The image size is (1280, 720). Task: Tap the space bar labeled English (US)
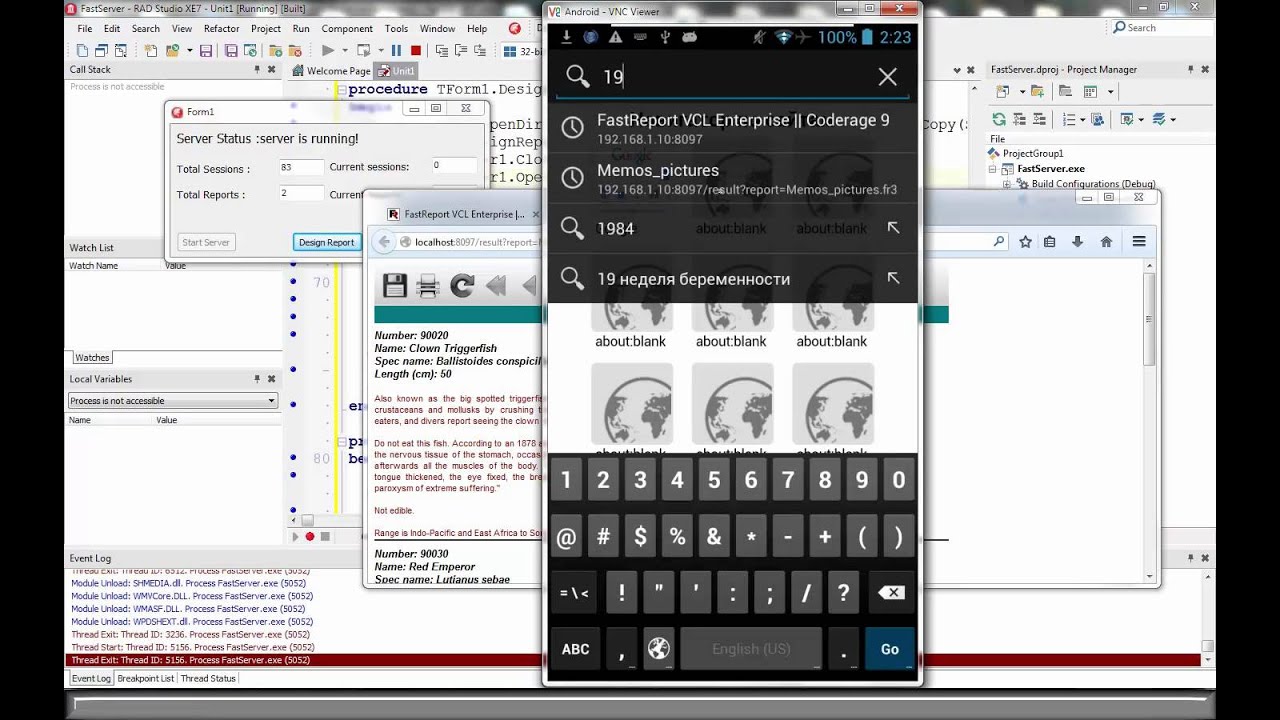(x=751, y=649)
